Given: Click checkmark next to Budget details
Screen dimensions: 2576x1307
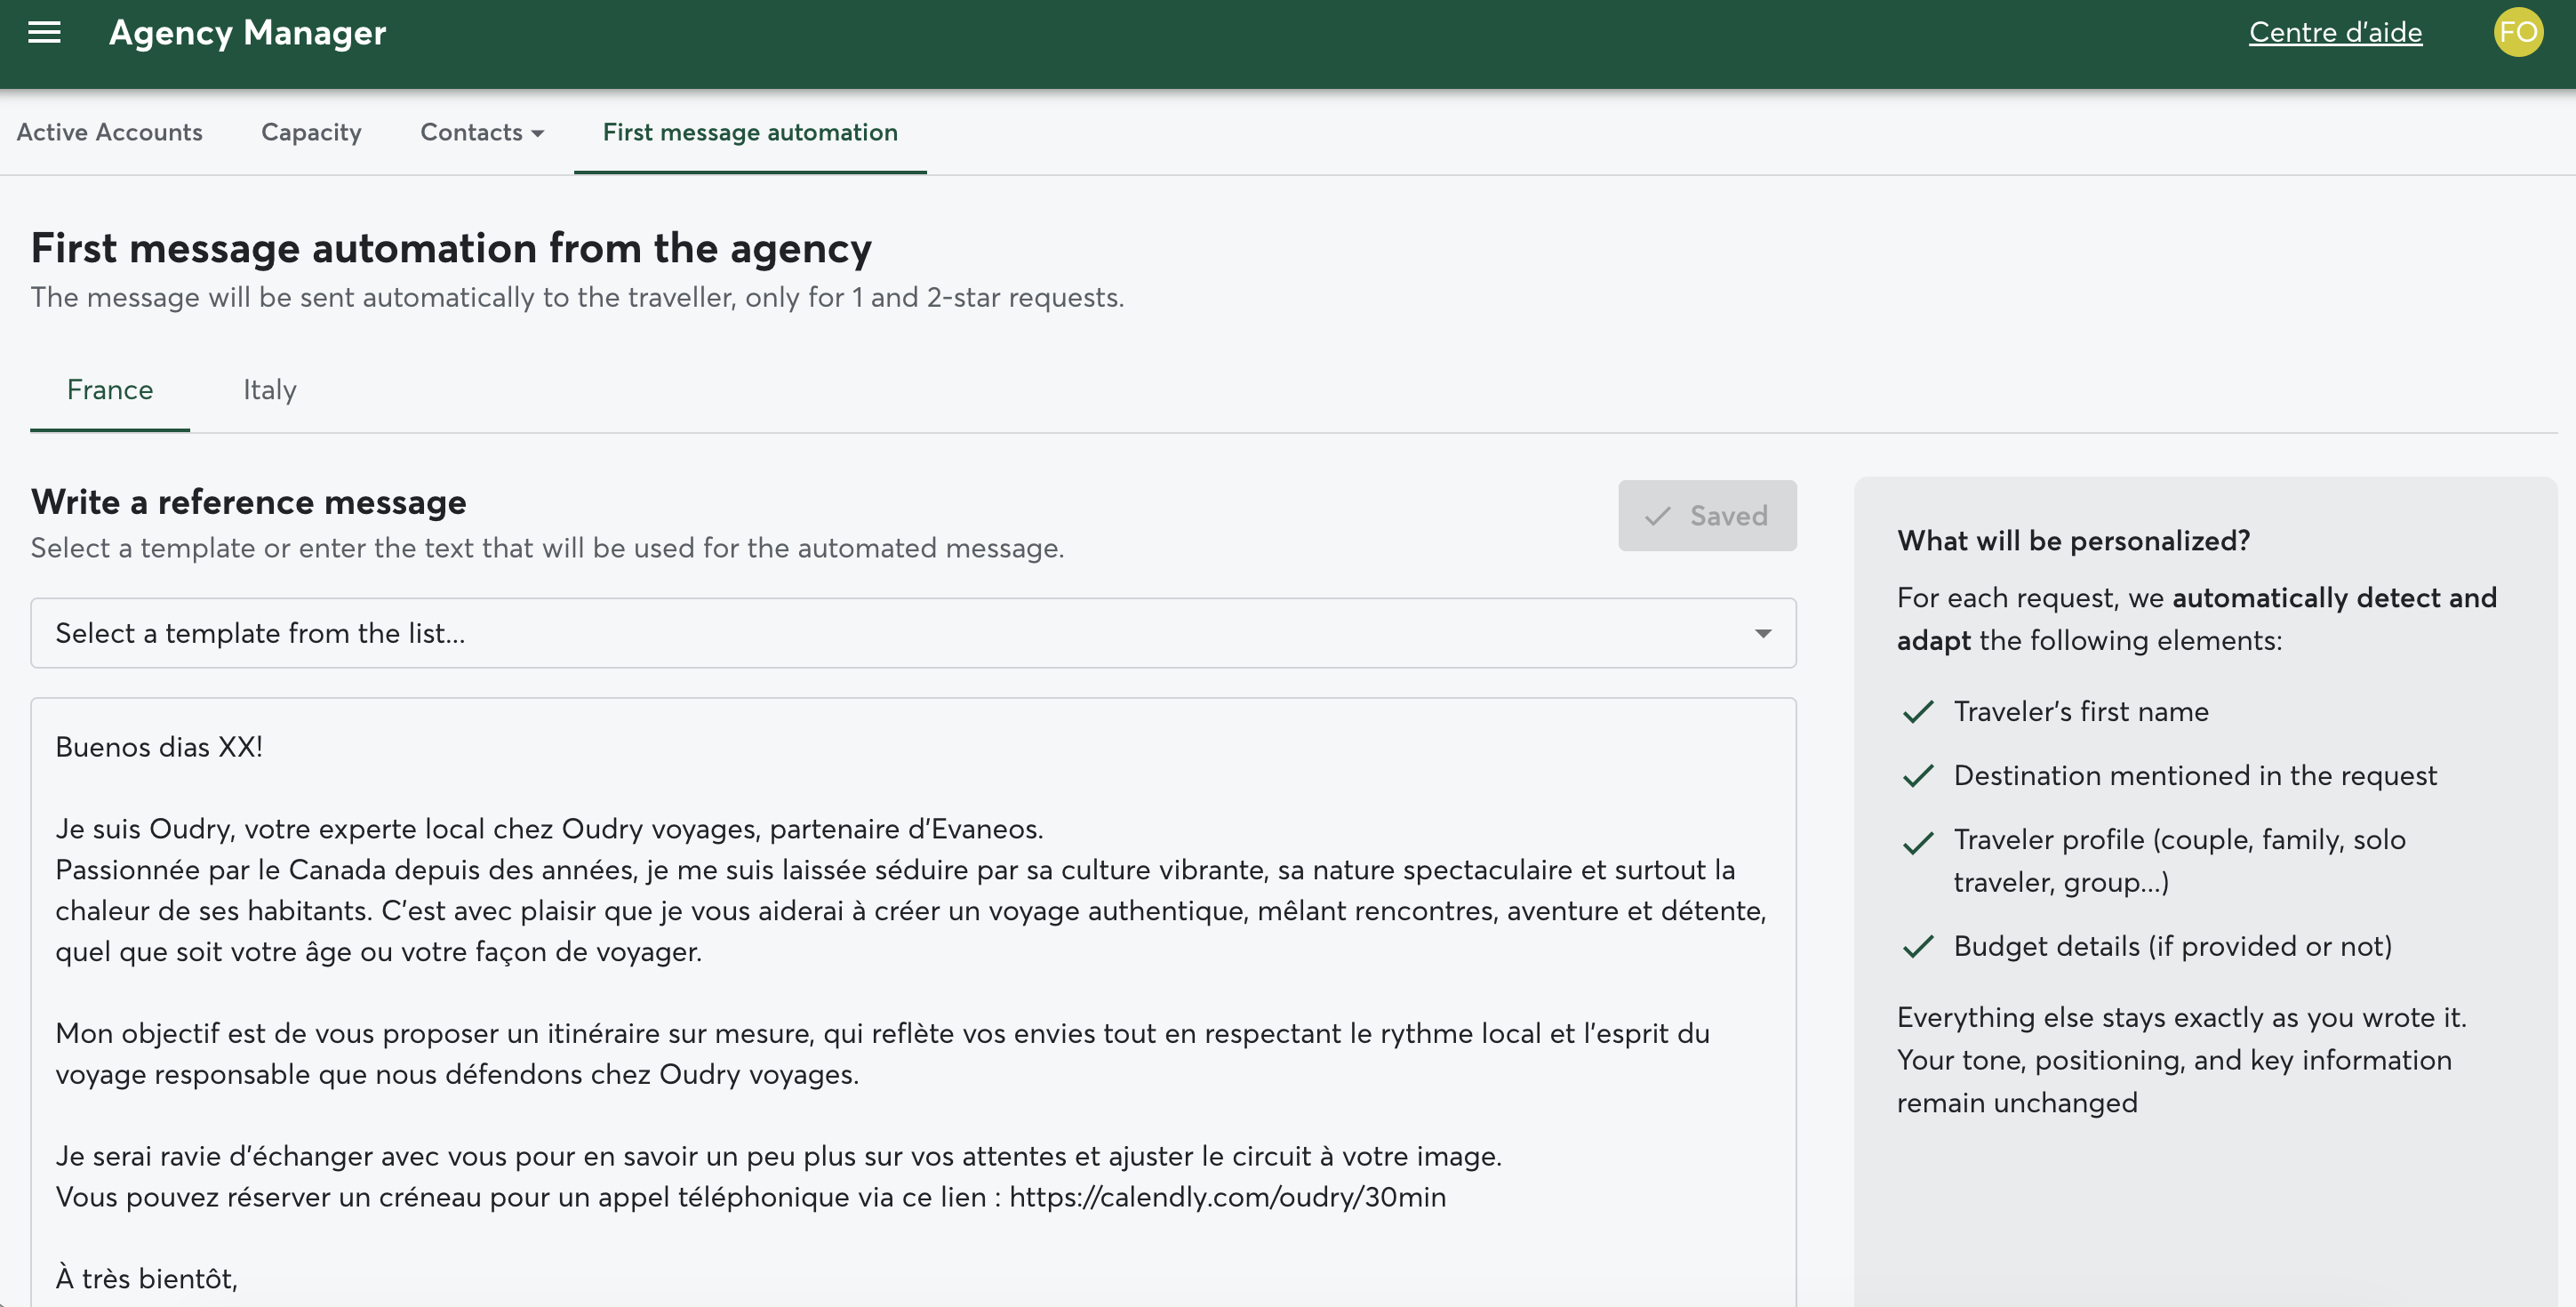Looking at the screenshot, I should click(x=1917, y=947).
